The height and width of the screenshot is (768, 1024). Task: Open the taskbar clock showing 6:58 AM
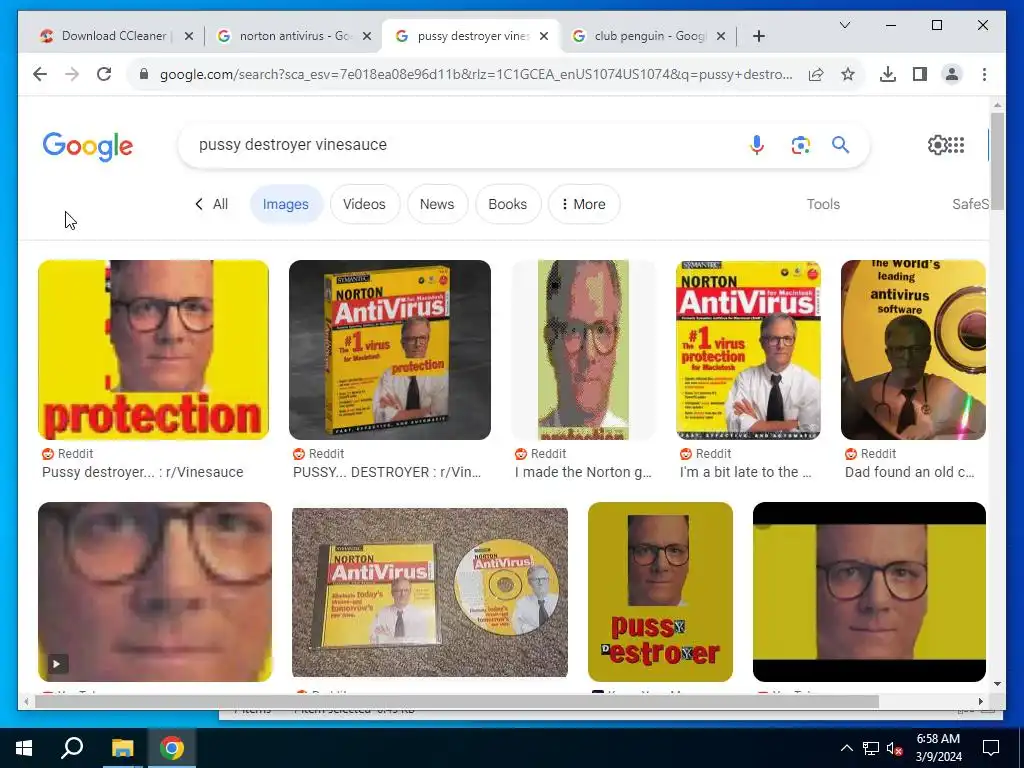pyautogui.click(x=938, y=748)
